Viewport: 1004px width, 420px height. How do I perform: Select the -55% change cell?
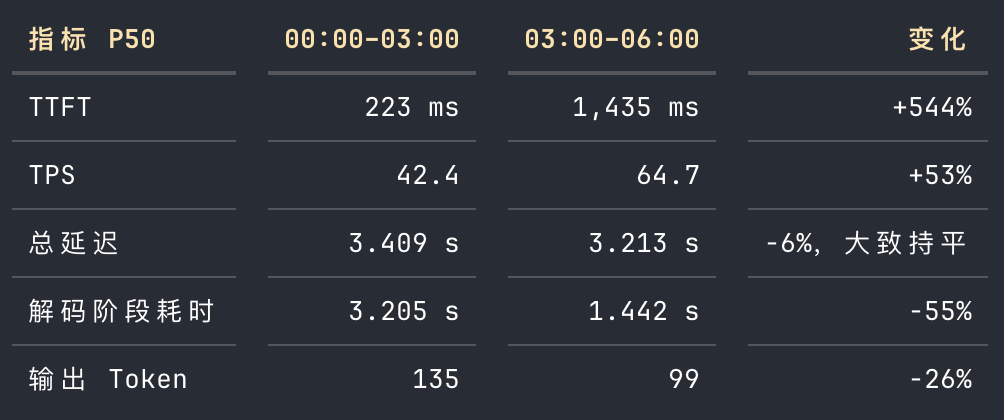click(x=941, y=312)
